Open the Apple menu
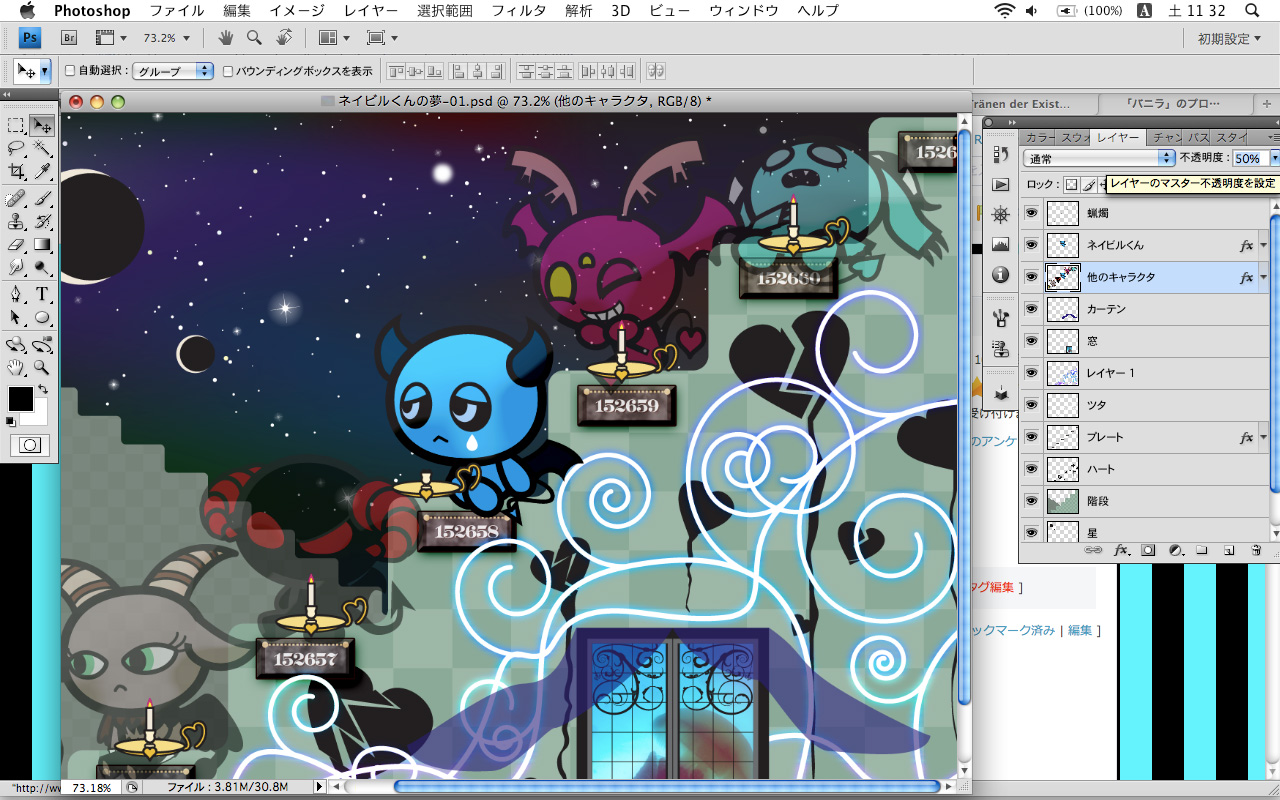The width and height of the screenshot is (1280, 800). [x=26, y=11]
